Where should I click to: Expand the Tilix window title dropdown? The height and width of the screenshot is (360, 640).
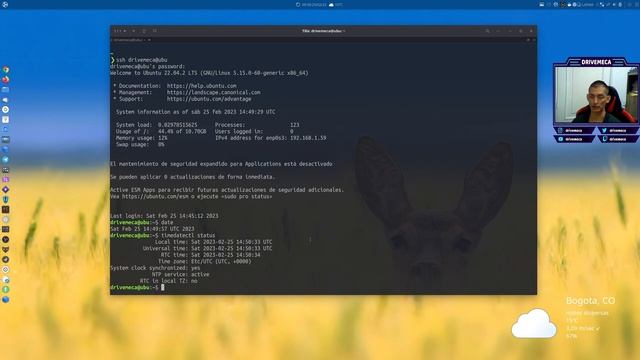pyautogui.click(x=323, y=31)
